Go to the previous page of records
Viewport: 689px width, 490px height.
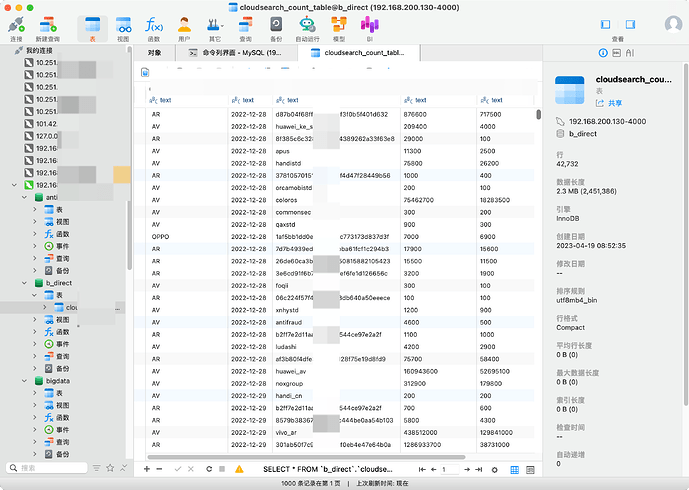tap(433, 470)
